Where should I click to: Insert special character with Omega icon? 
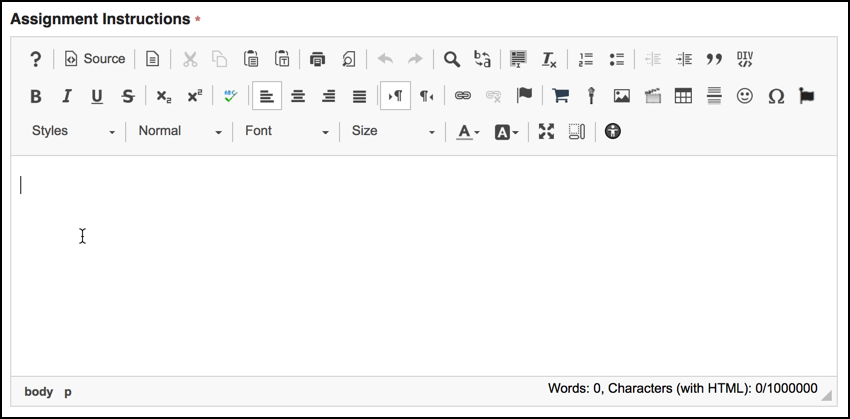[776, 96]
